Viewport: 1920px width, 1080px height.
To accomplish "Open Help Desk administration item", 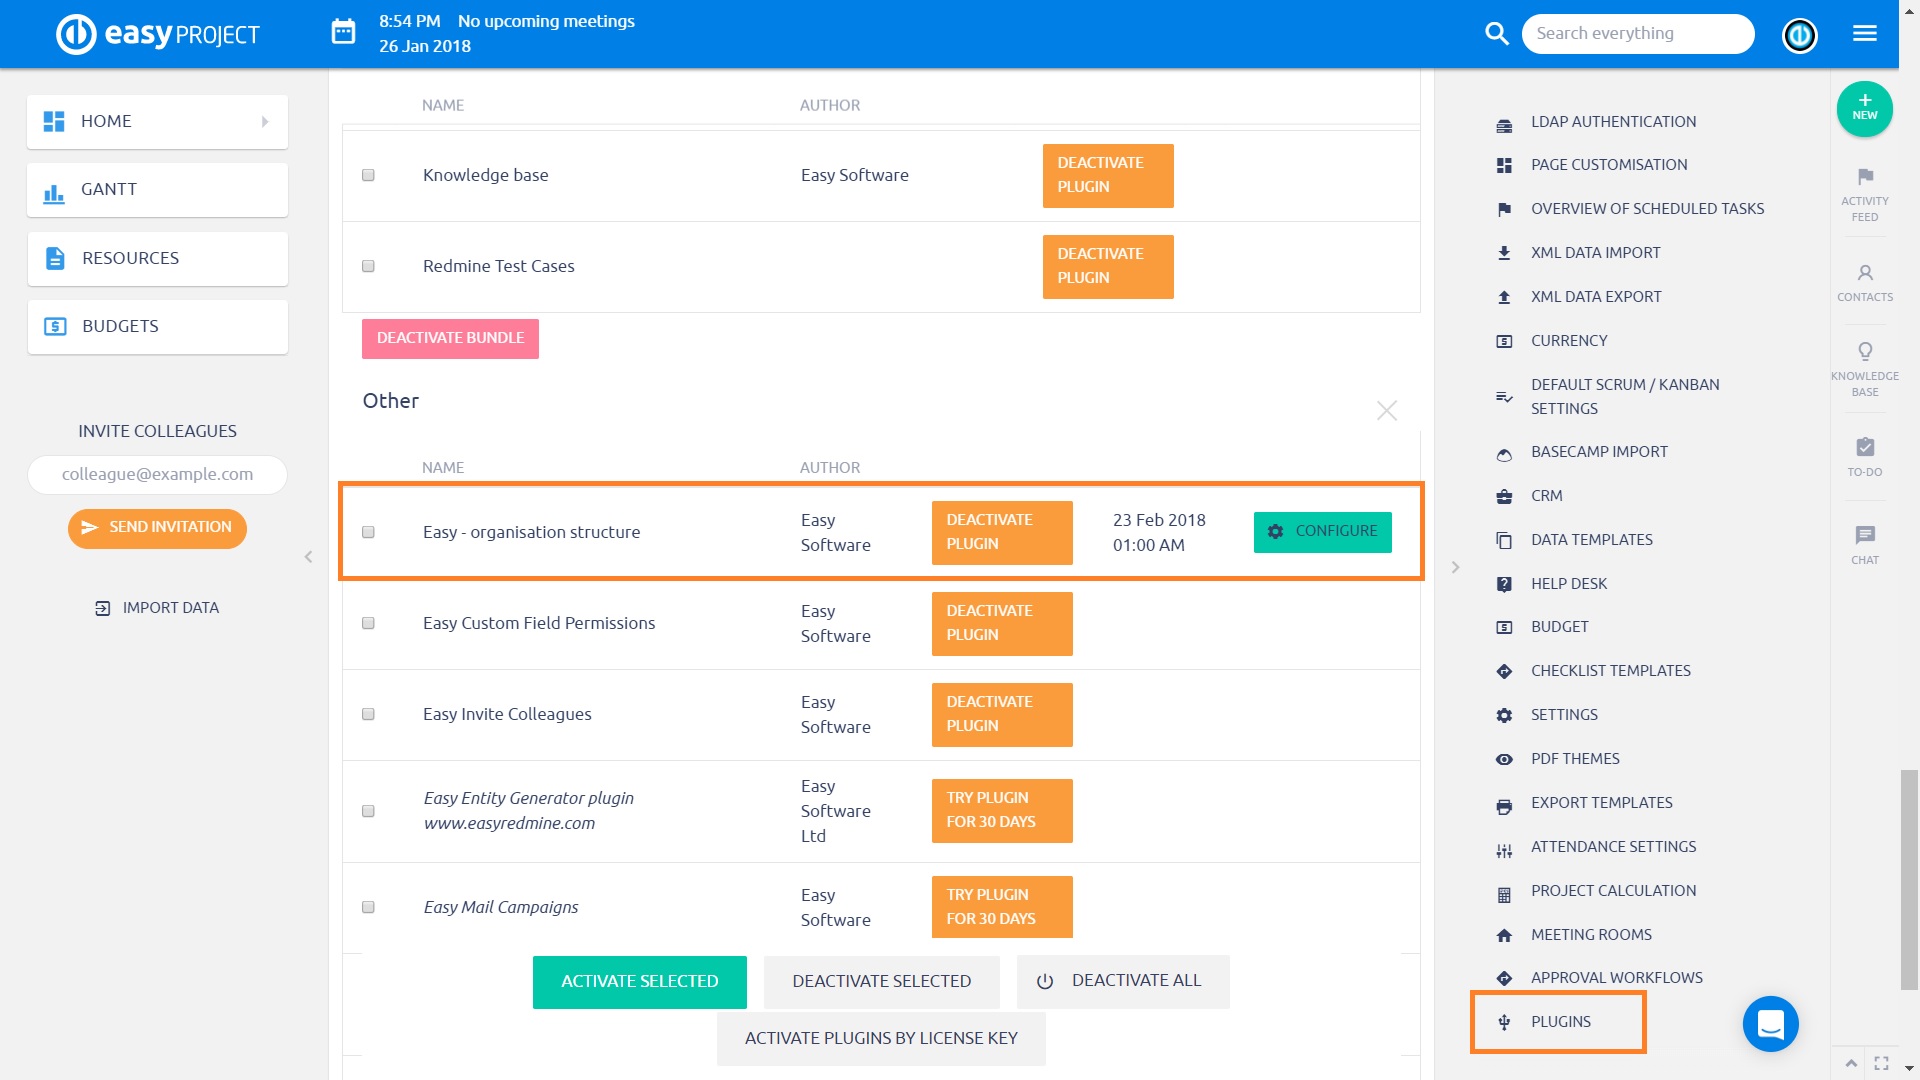I will click(x=1568, y=583).
